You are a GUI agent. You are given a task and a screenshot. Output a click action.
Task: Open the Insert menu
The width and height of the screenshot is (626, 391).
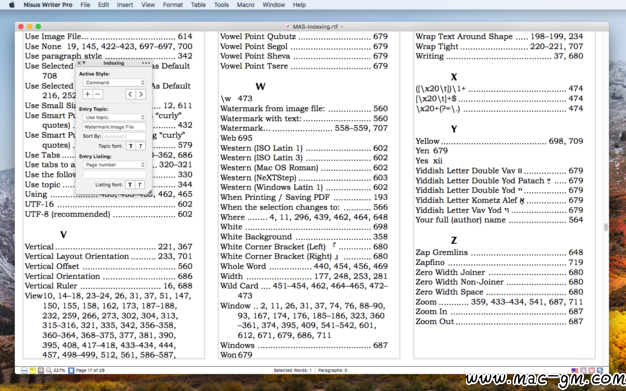125,5
